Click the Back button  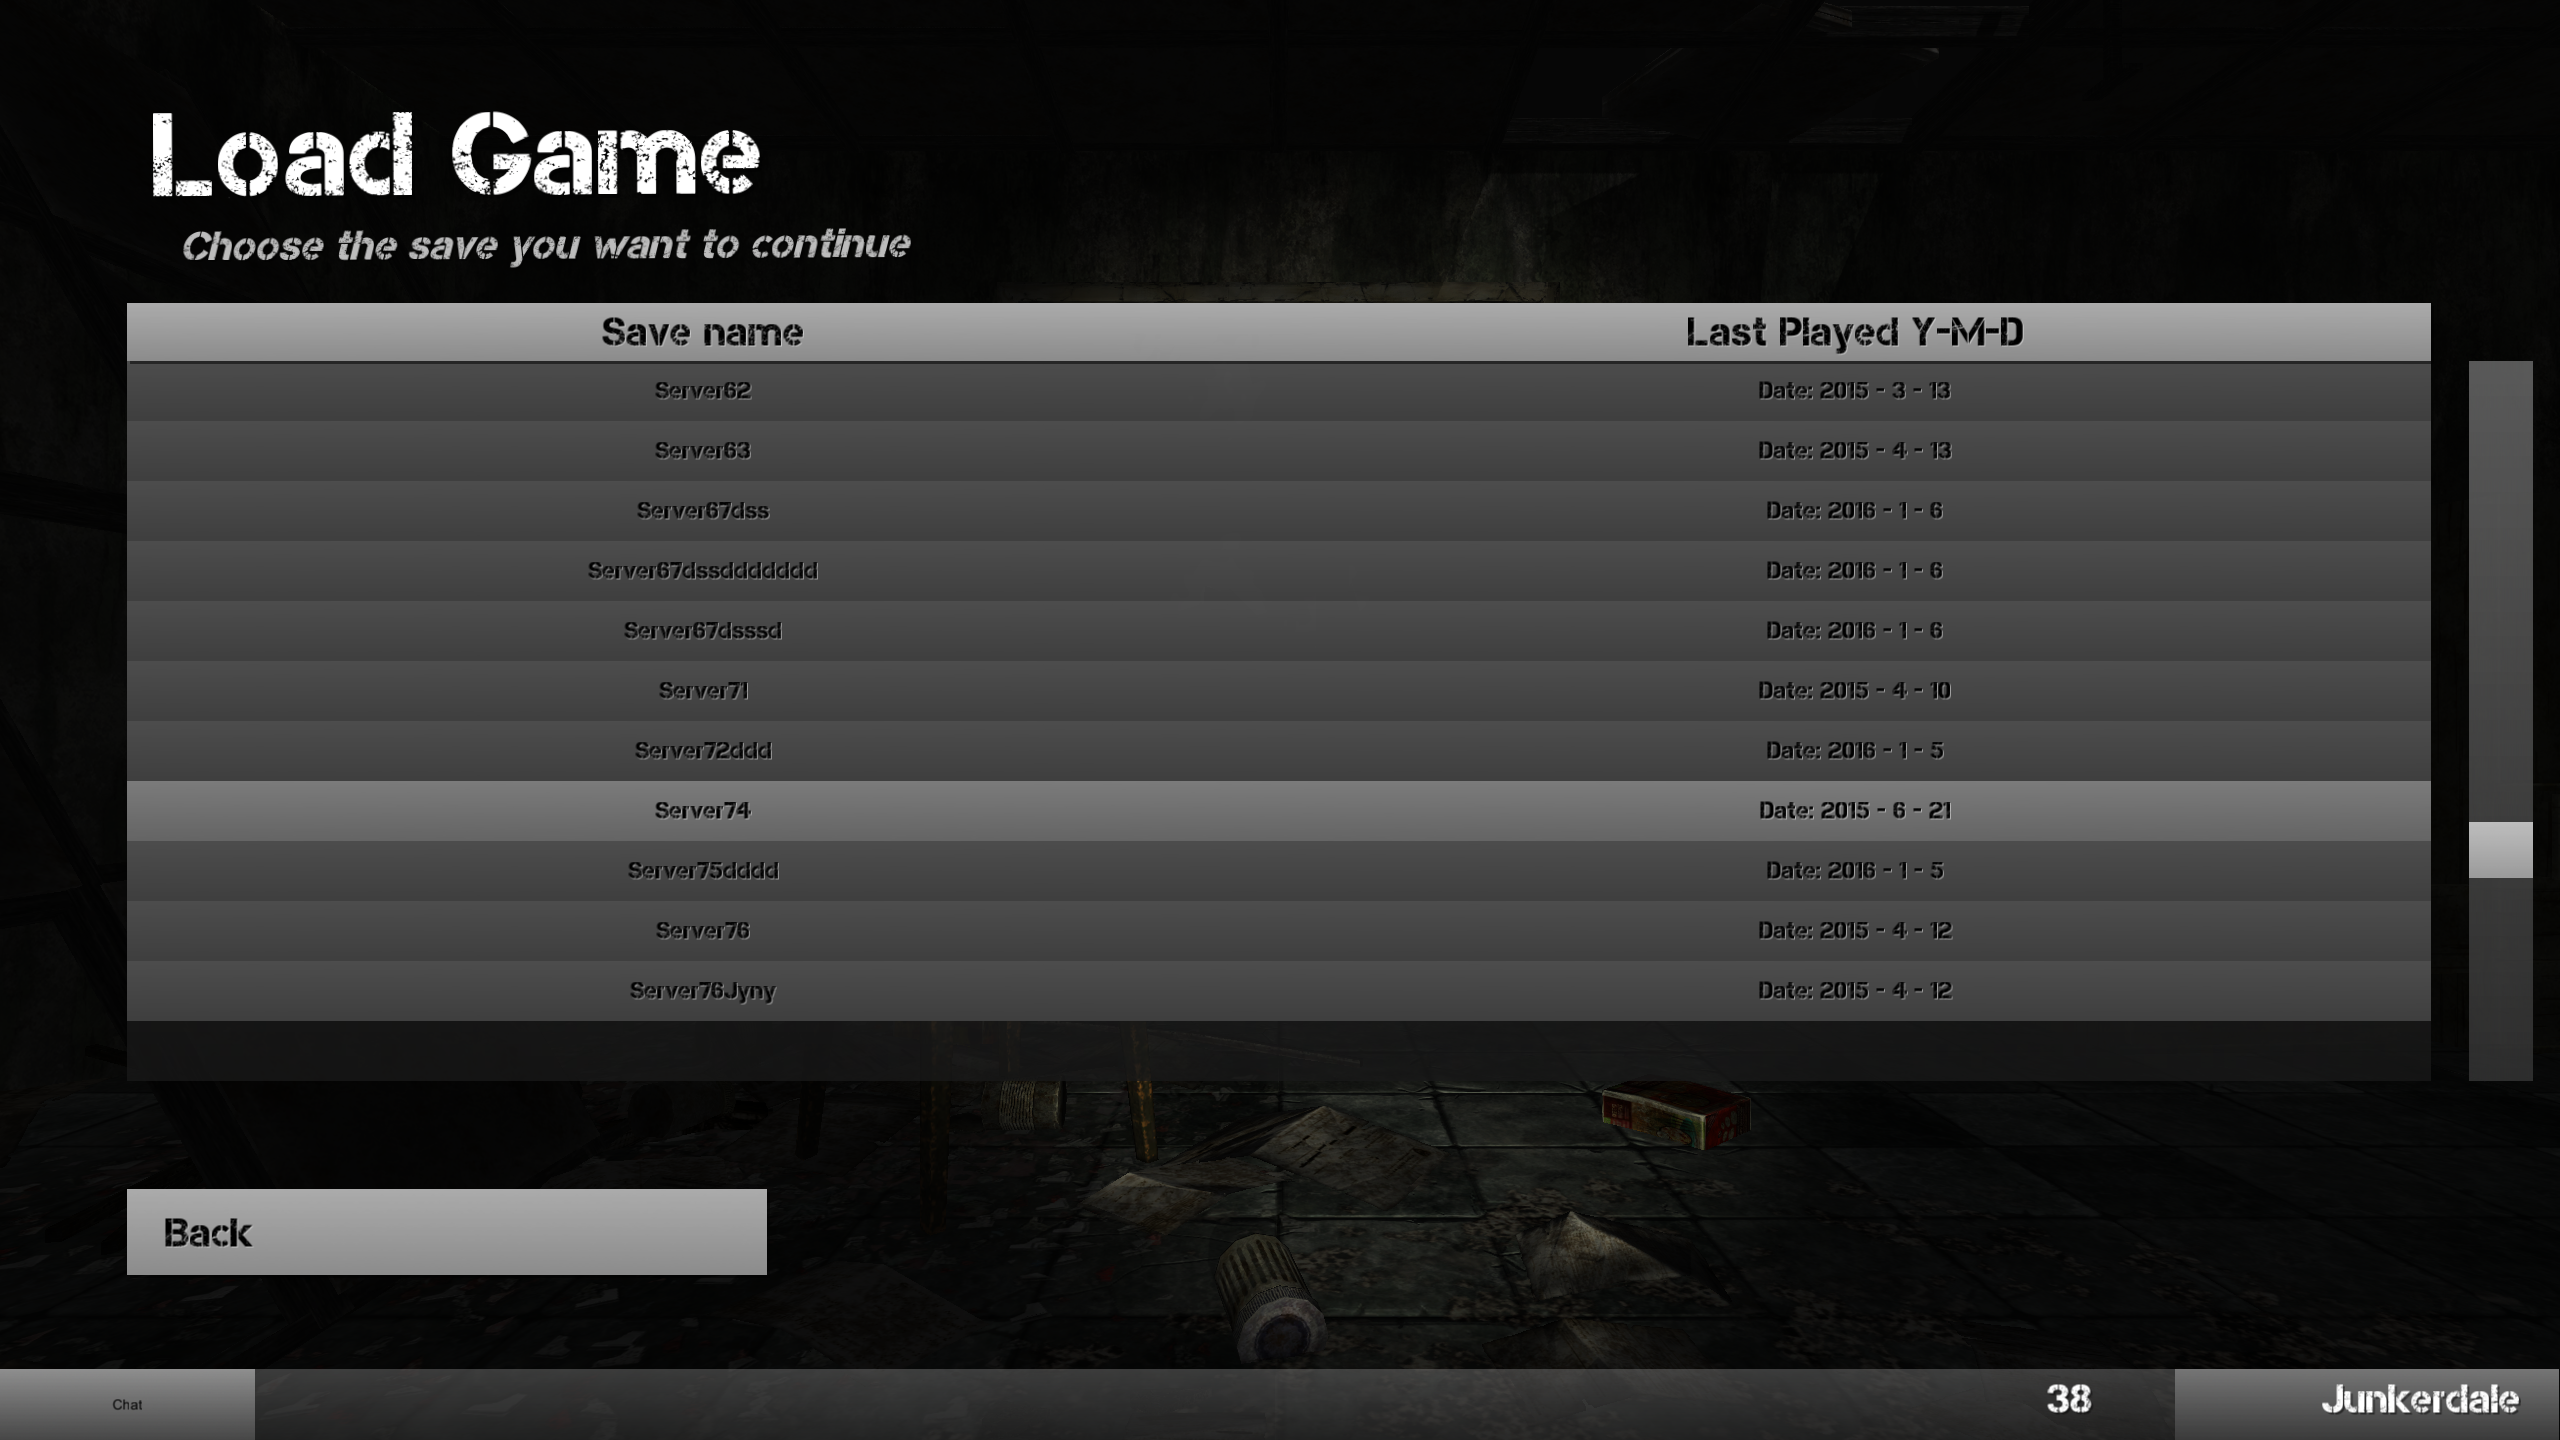(x=447, y=1231)
